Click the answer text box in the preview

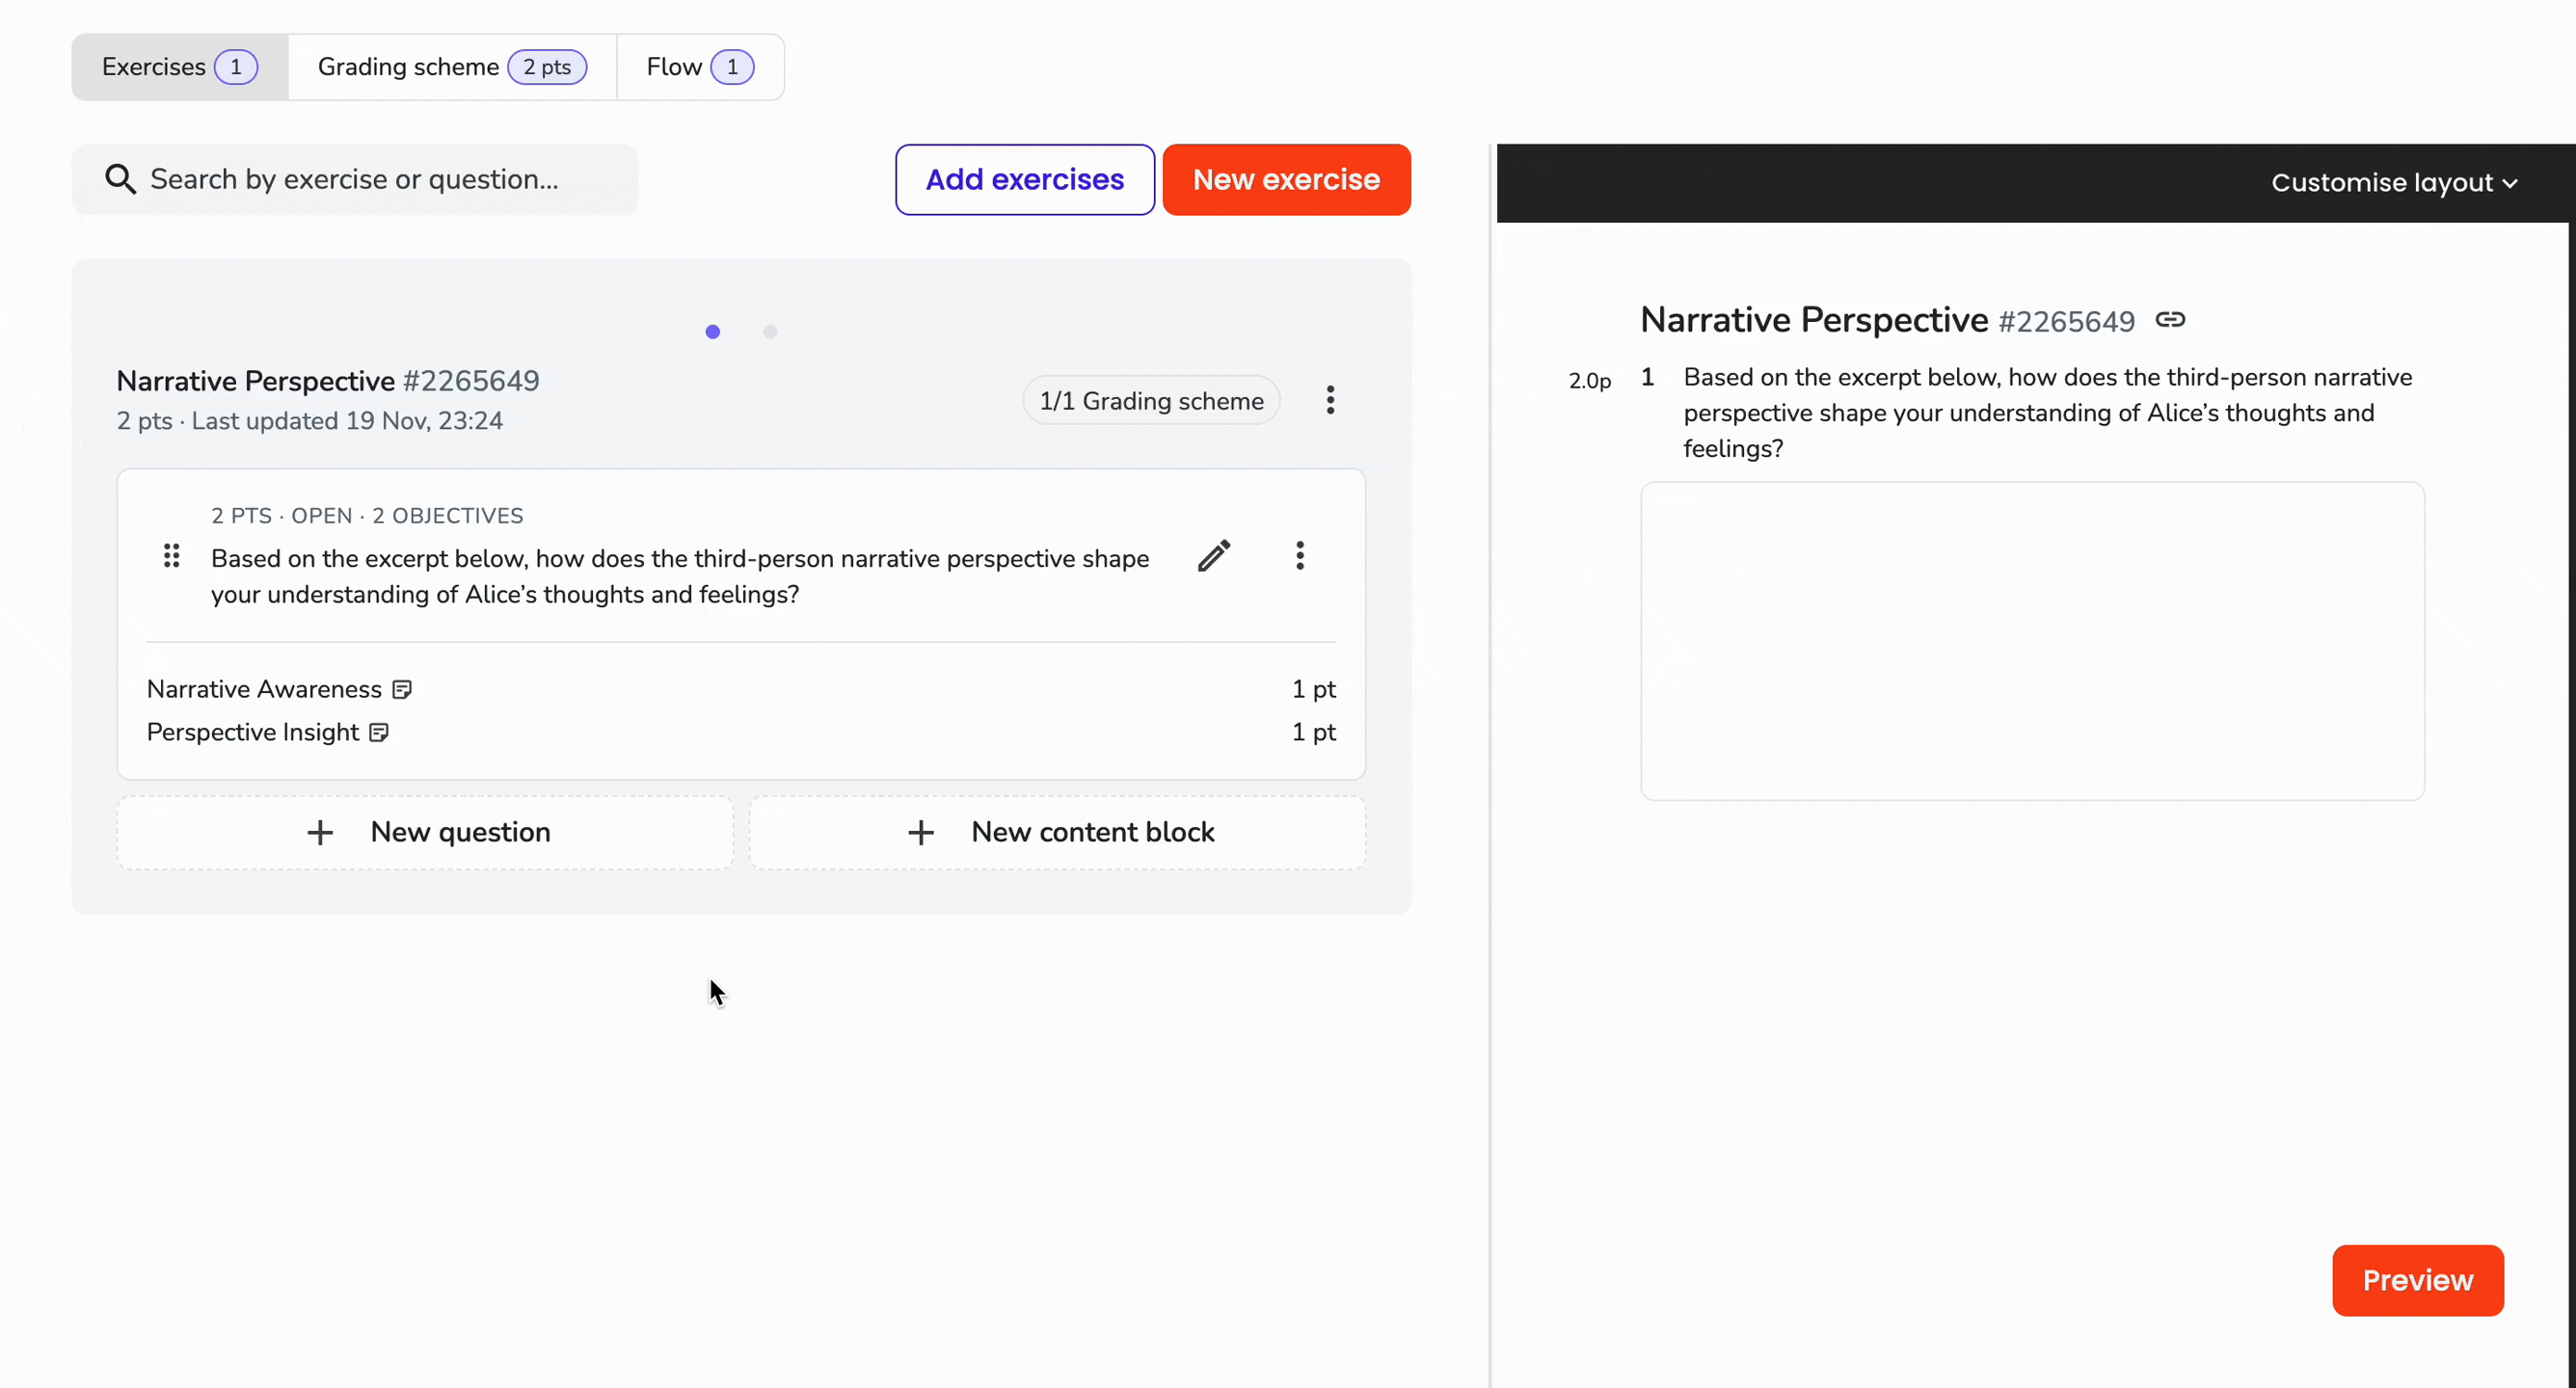tap(2032, 641)
